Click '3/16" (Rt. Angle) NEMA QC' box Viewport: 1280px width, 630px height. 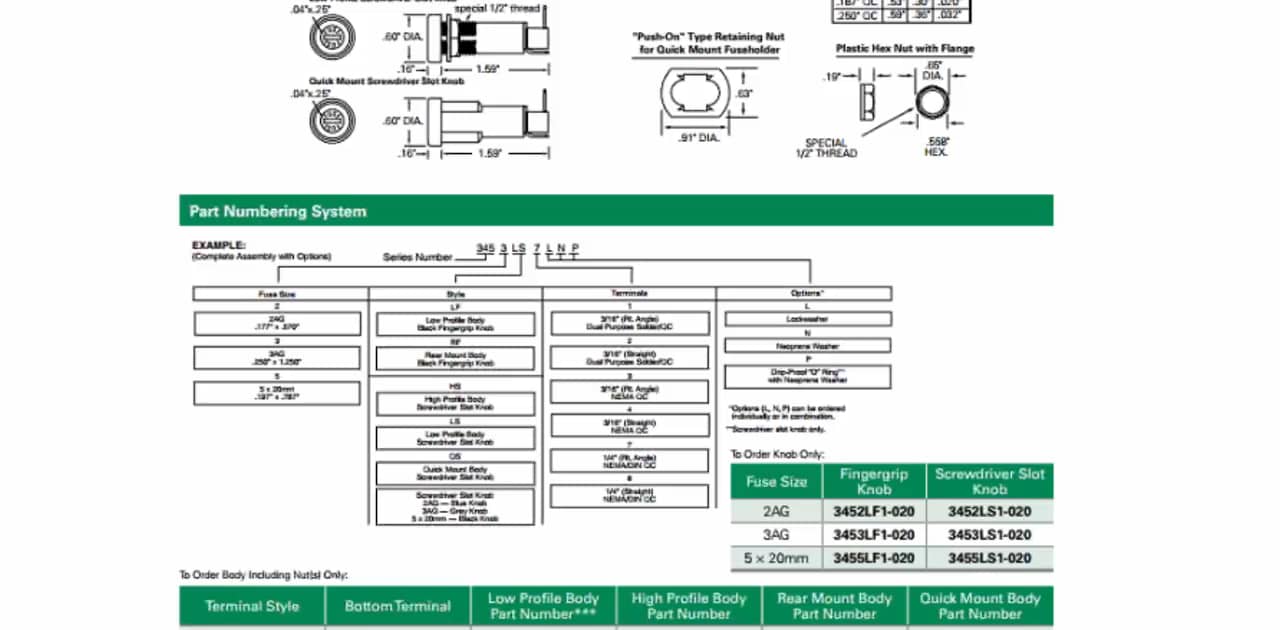click(630, 392)
